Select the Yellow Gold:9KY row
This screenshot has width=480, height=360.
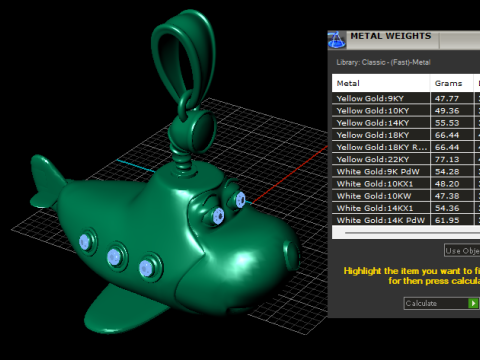[x=406, y=98]
